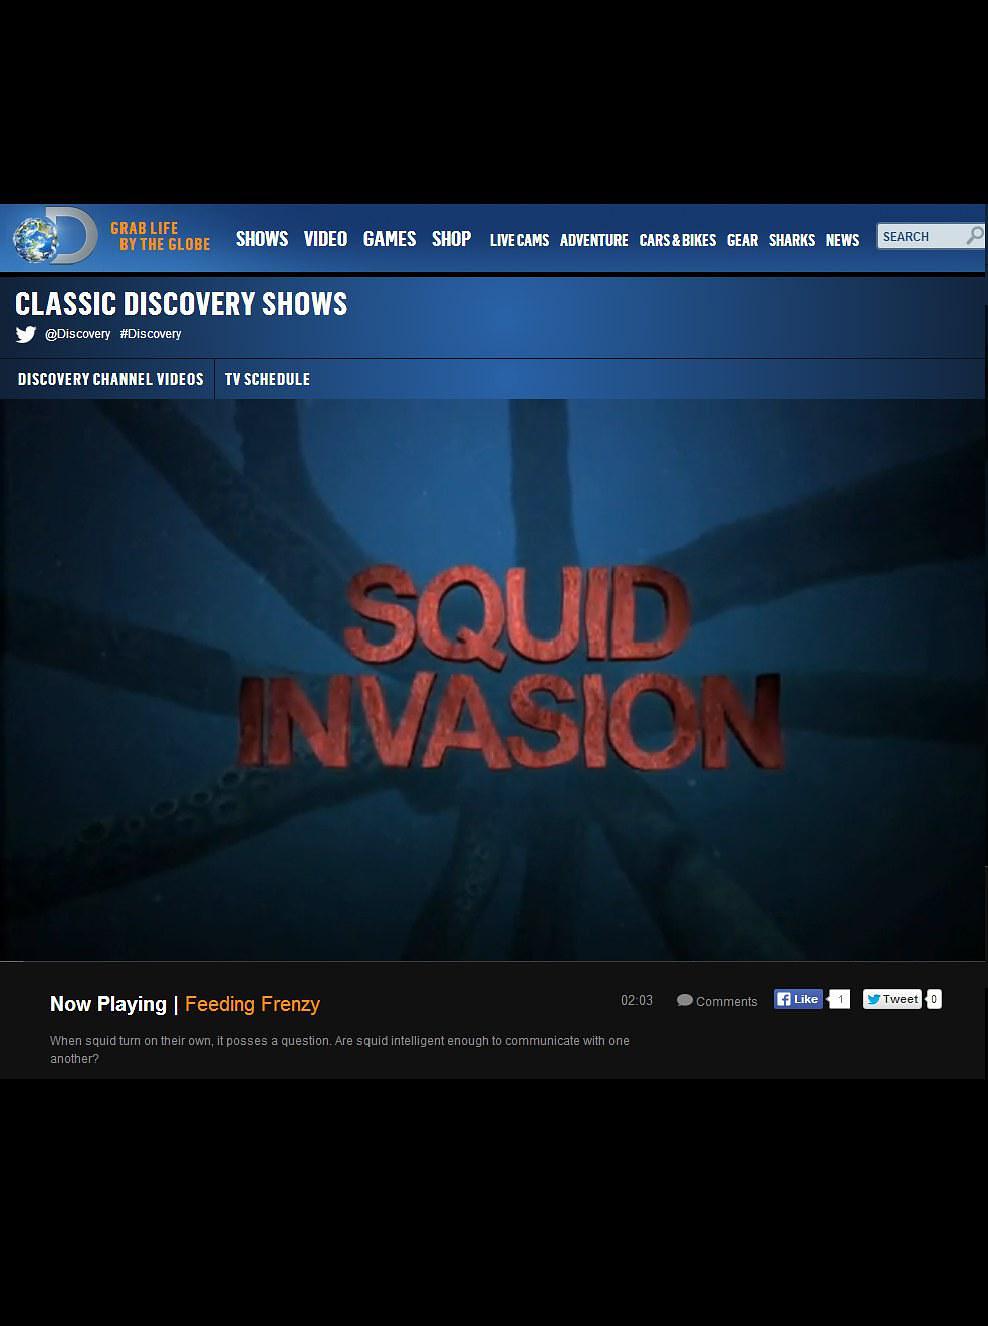Open the Video menu
The image size is (988, 1326).
click(x=325, y=239)
